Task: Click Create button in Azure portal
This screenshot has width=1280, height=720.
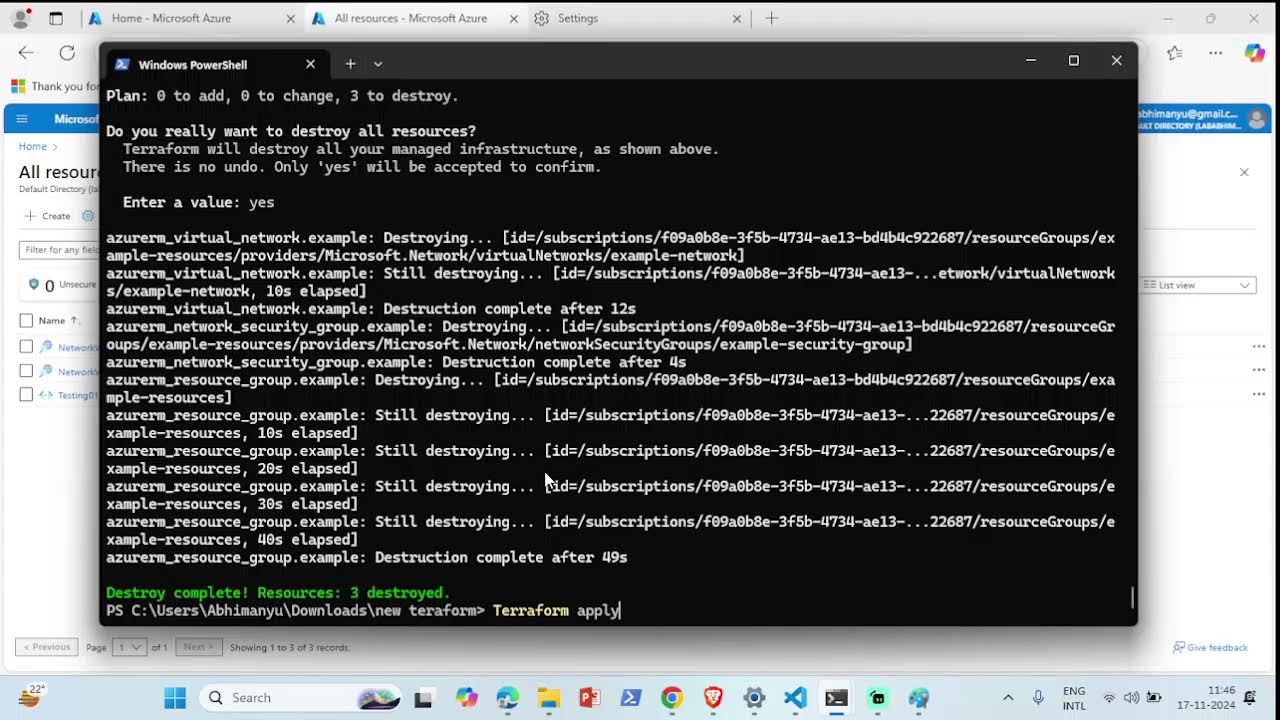Action: tap(48, 216)
